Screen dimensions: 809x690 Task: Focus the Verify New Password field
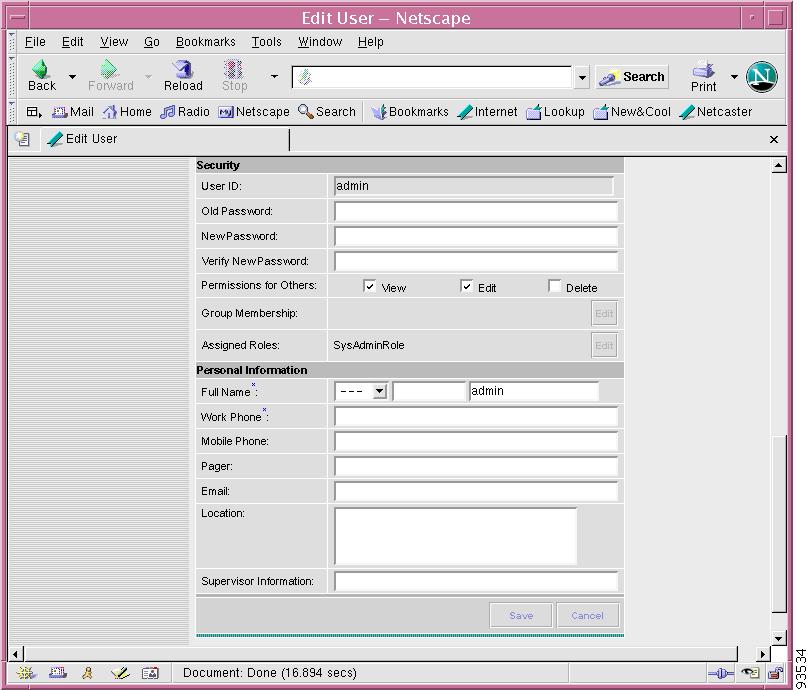(x=476, y=261)
